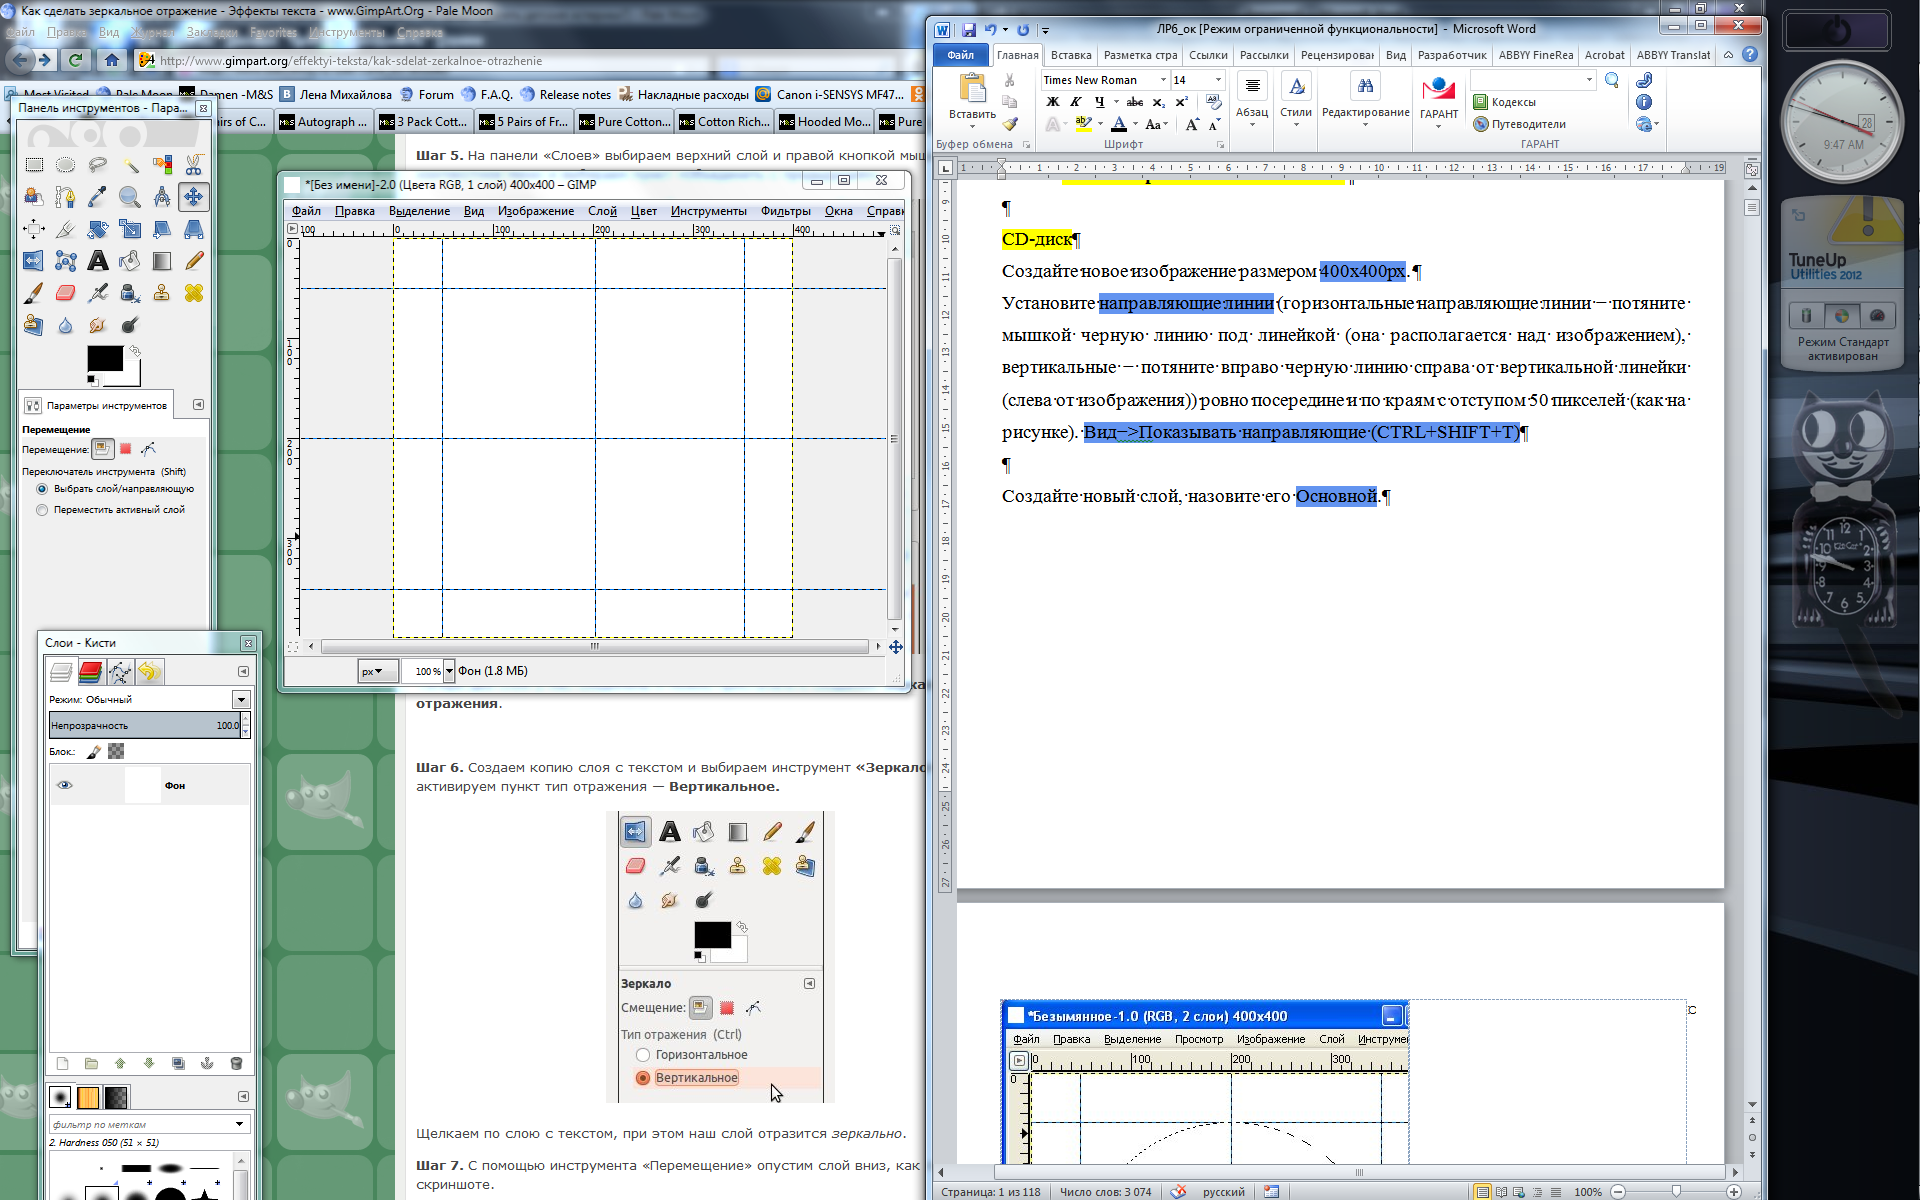Choose the Free Select lasso tool

point(98,164)
